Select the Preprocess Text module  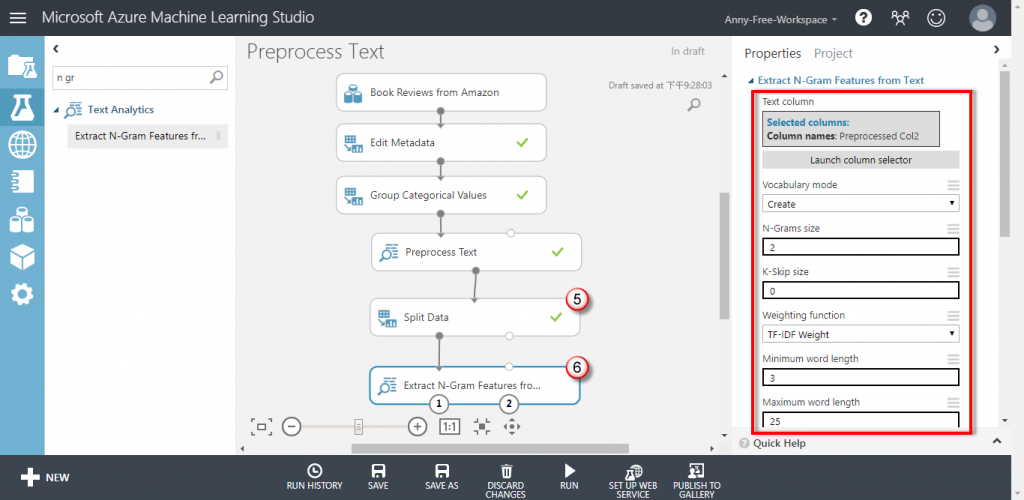[476, 252]
